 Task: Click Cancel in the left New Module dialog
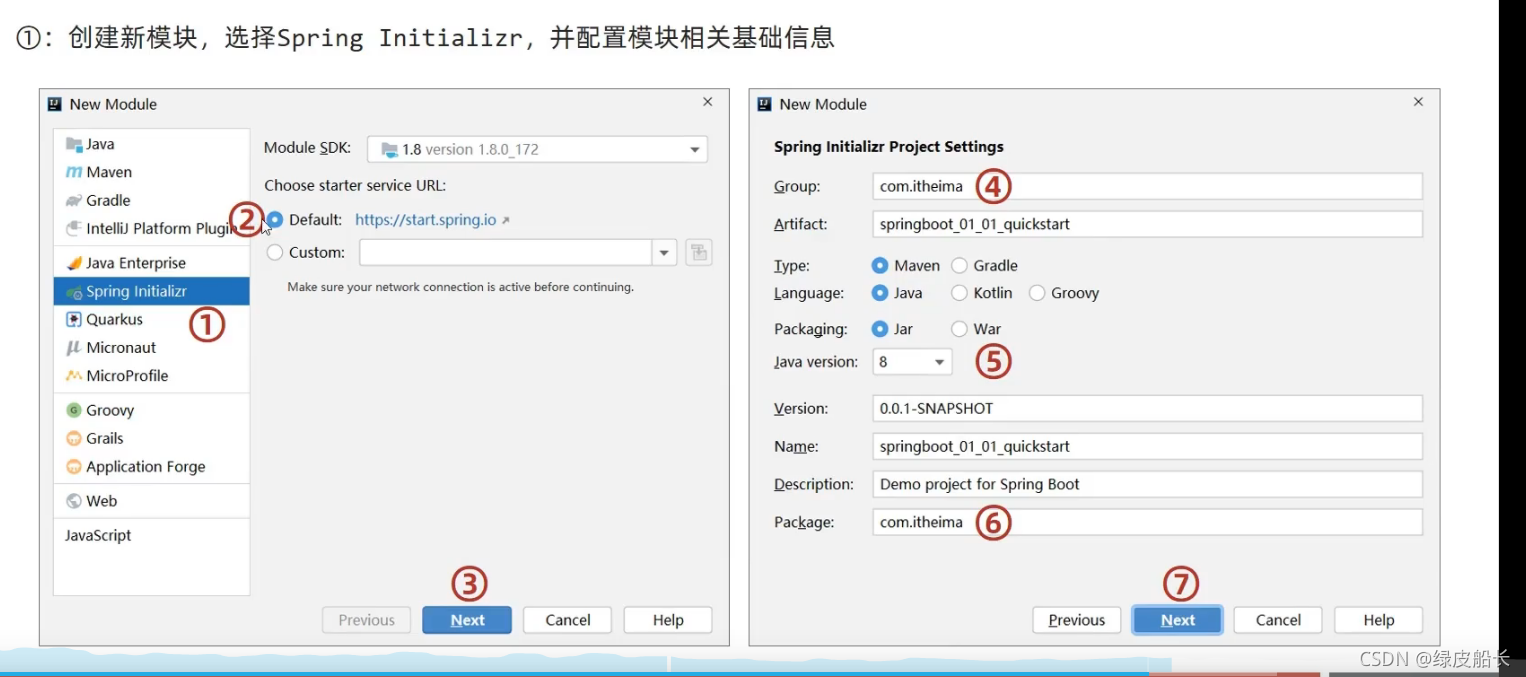tap(568, 620)
